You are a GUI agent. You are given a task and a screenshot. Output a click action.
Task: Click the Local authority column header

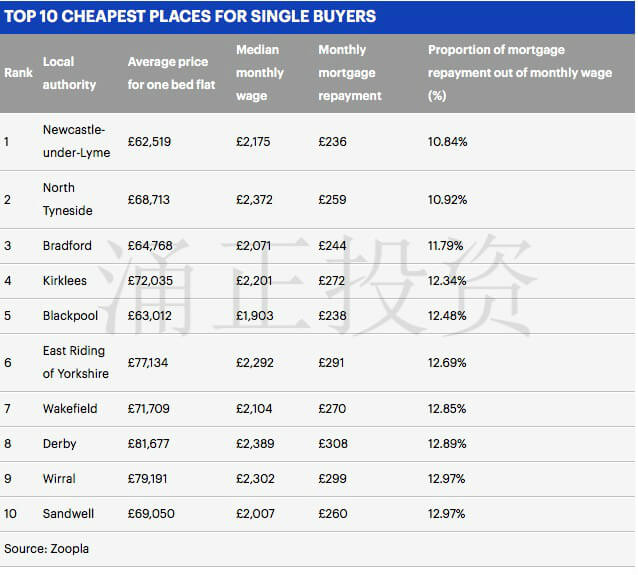point(69,73)
